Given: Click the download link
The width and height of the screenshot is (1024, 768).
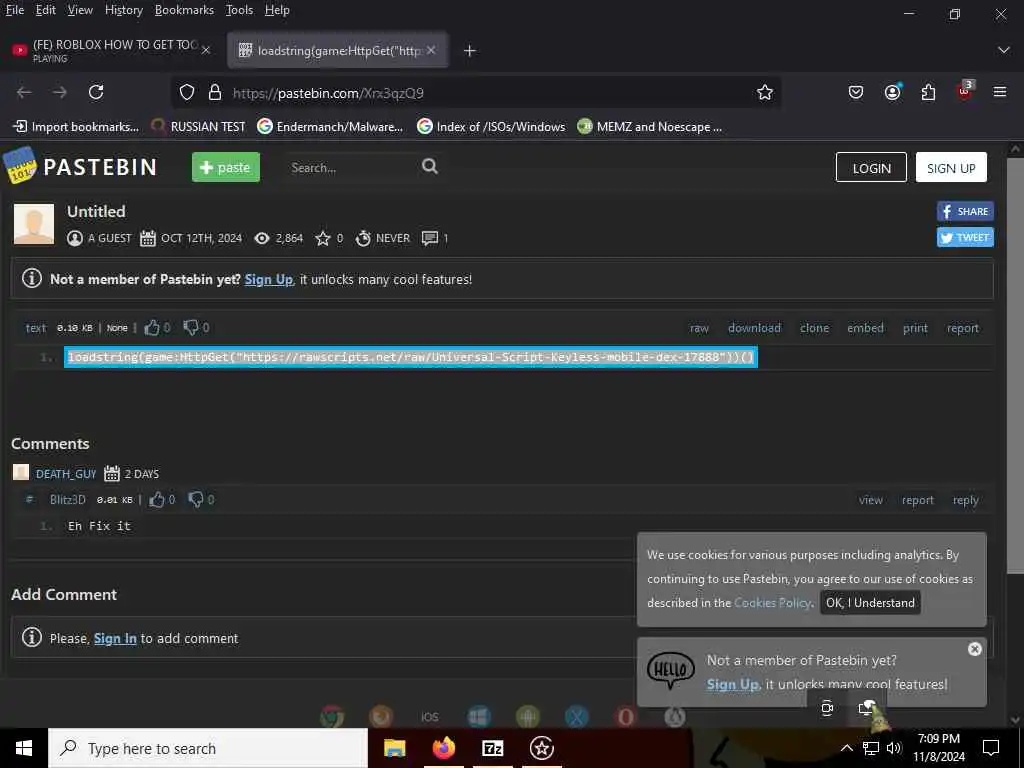Looking at the screenshot, I should click(x=754, y=328).
